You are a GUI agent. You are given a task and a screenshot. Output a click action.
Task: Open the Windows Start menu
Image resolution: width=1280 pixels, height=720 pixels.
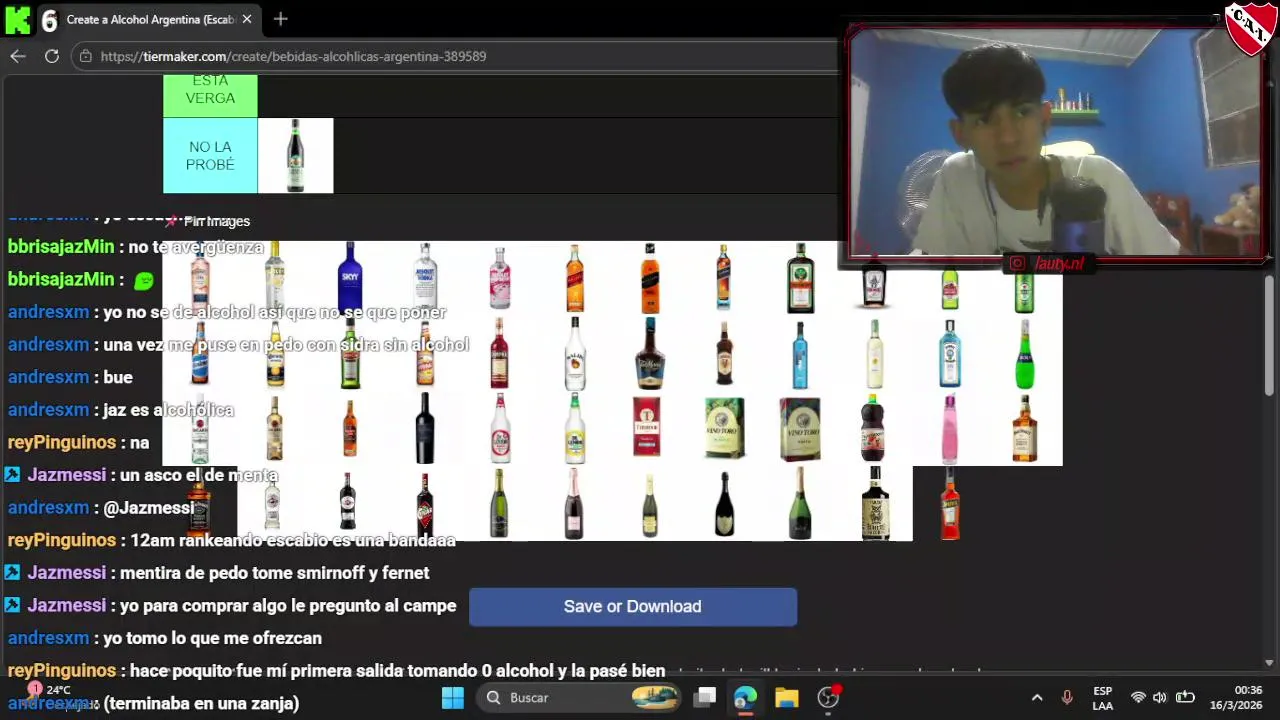(x=453, y=698)
